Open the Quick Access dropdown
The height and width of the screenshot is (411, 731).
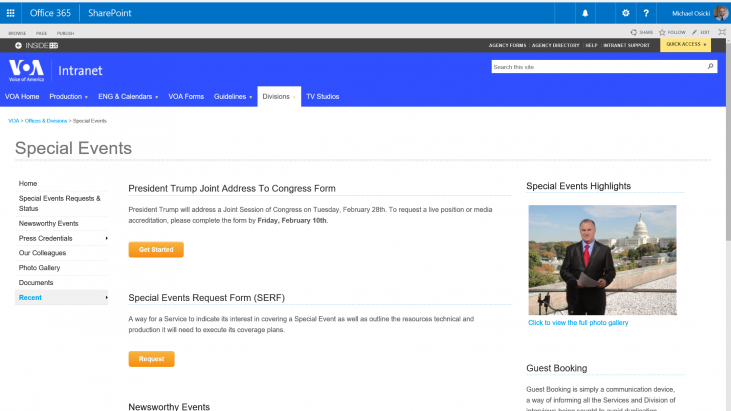685,44
